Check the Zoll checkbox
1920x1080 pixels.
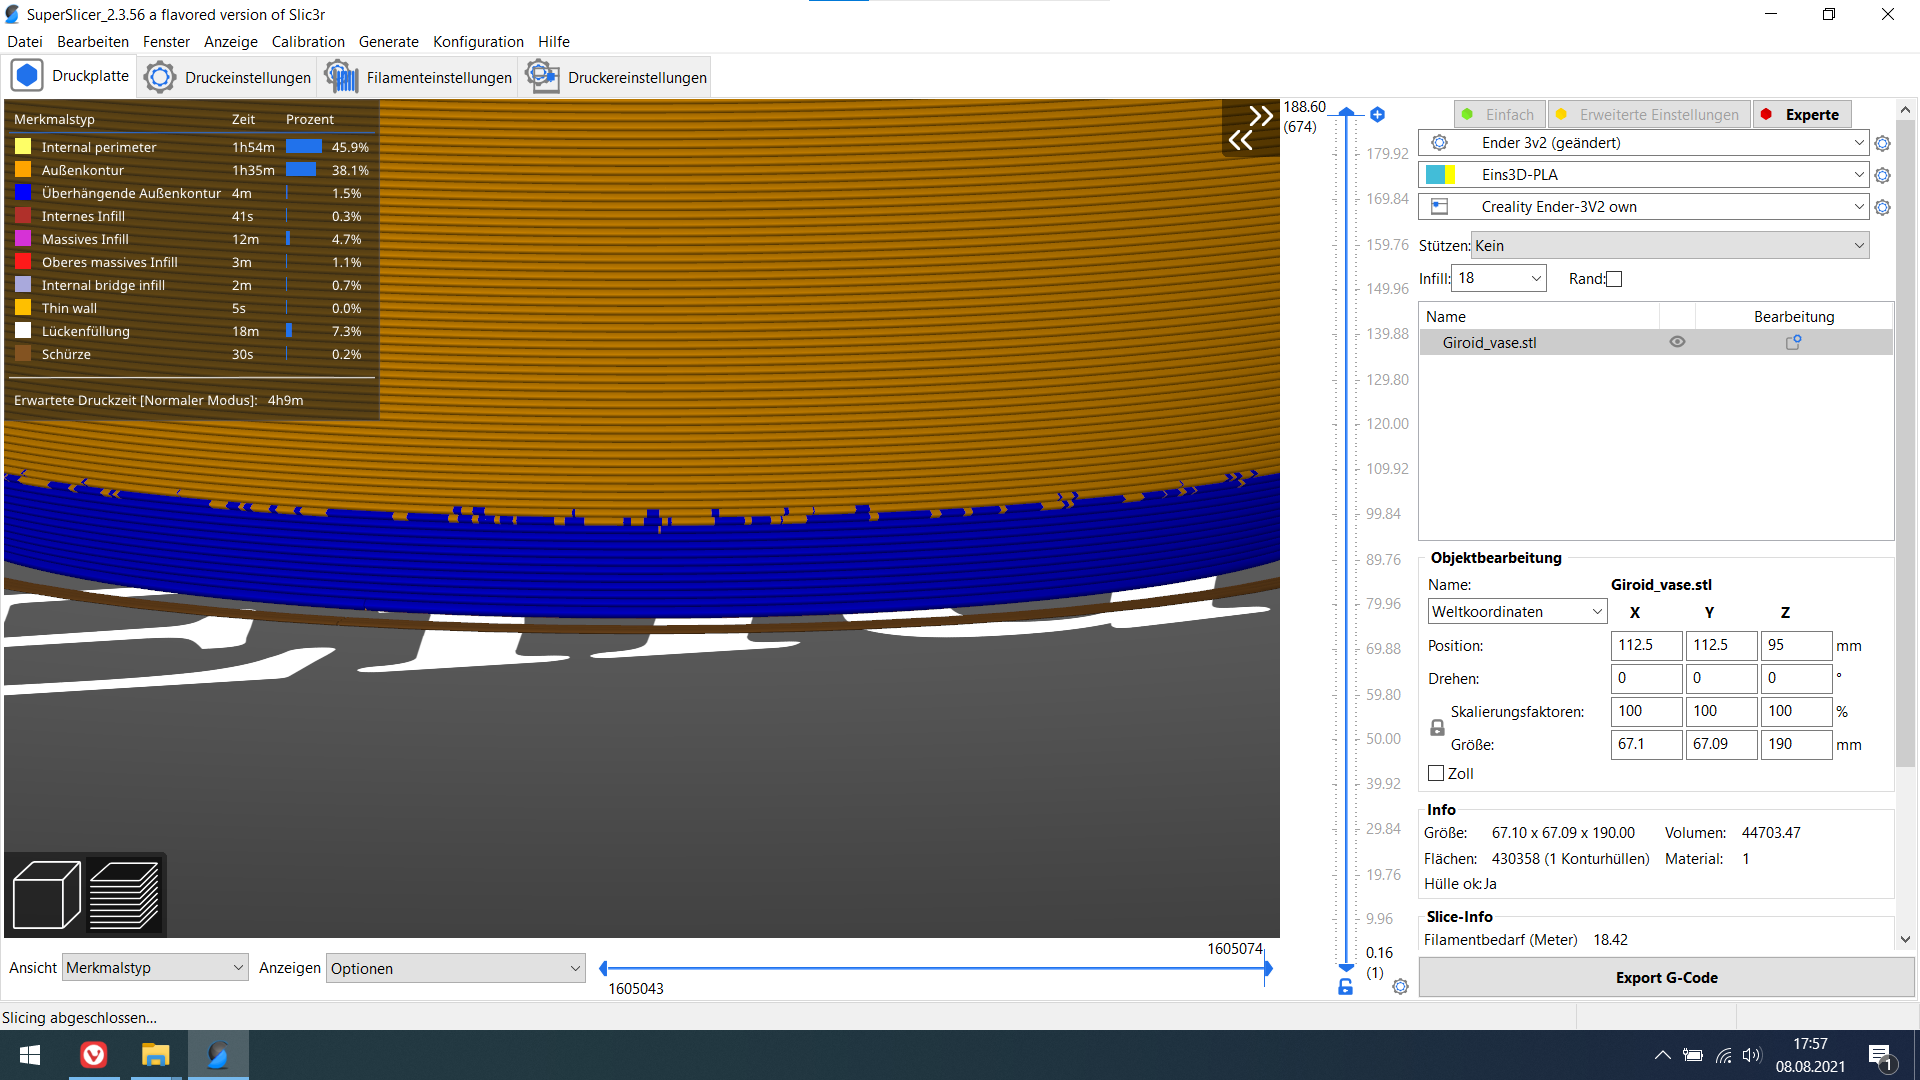pos(1437,773)
